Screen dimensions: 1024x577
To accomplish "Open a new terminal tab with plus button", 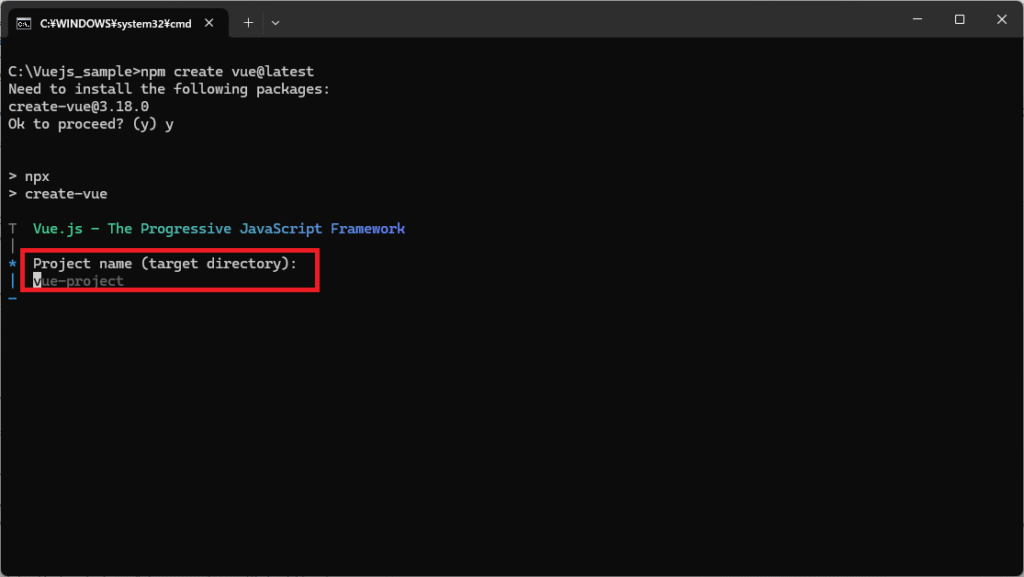I will click(248, 22).
